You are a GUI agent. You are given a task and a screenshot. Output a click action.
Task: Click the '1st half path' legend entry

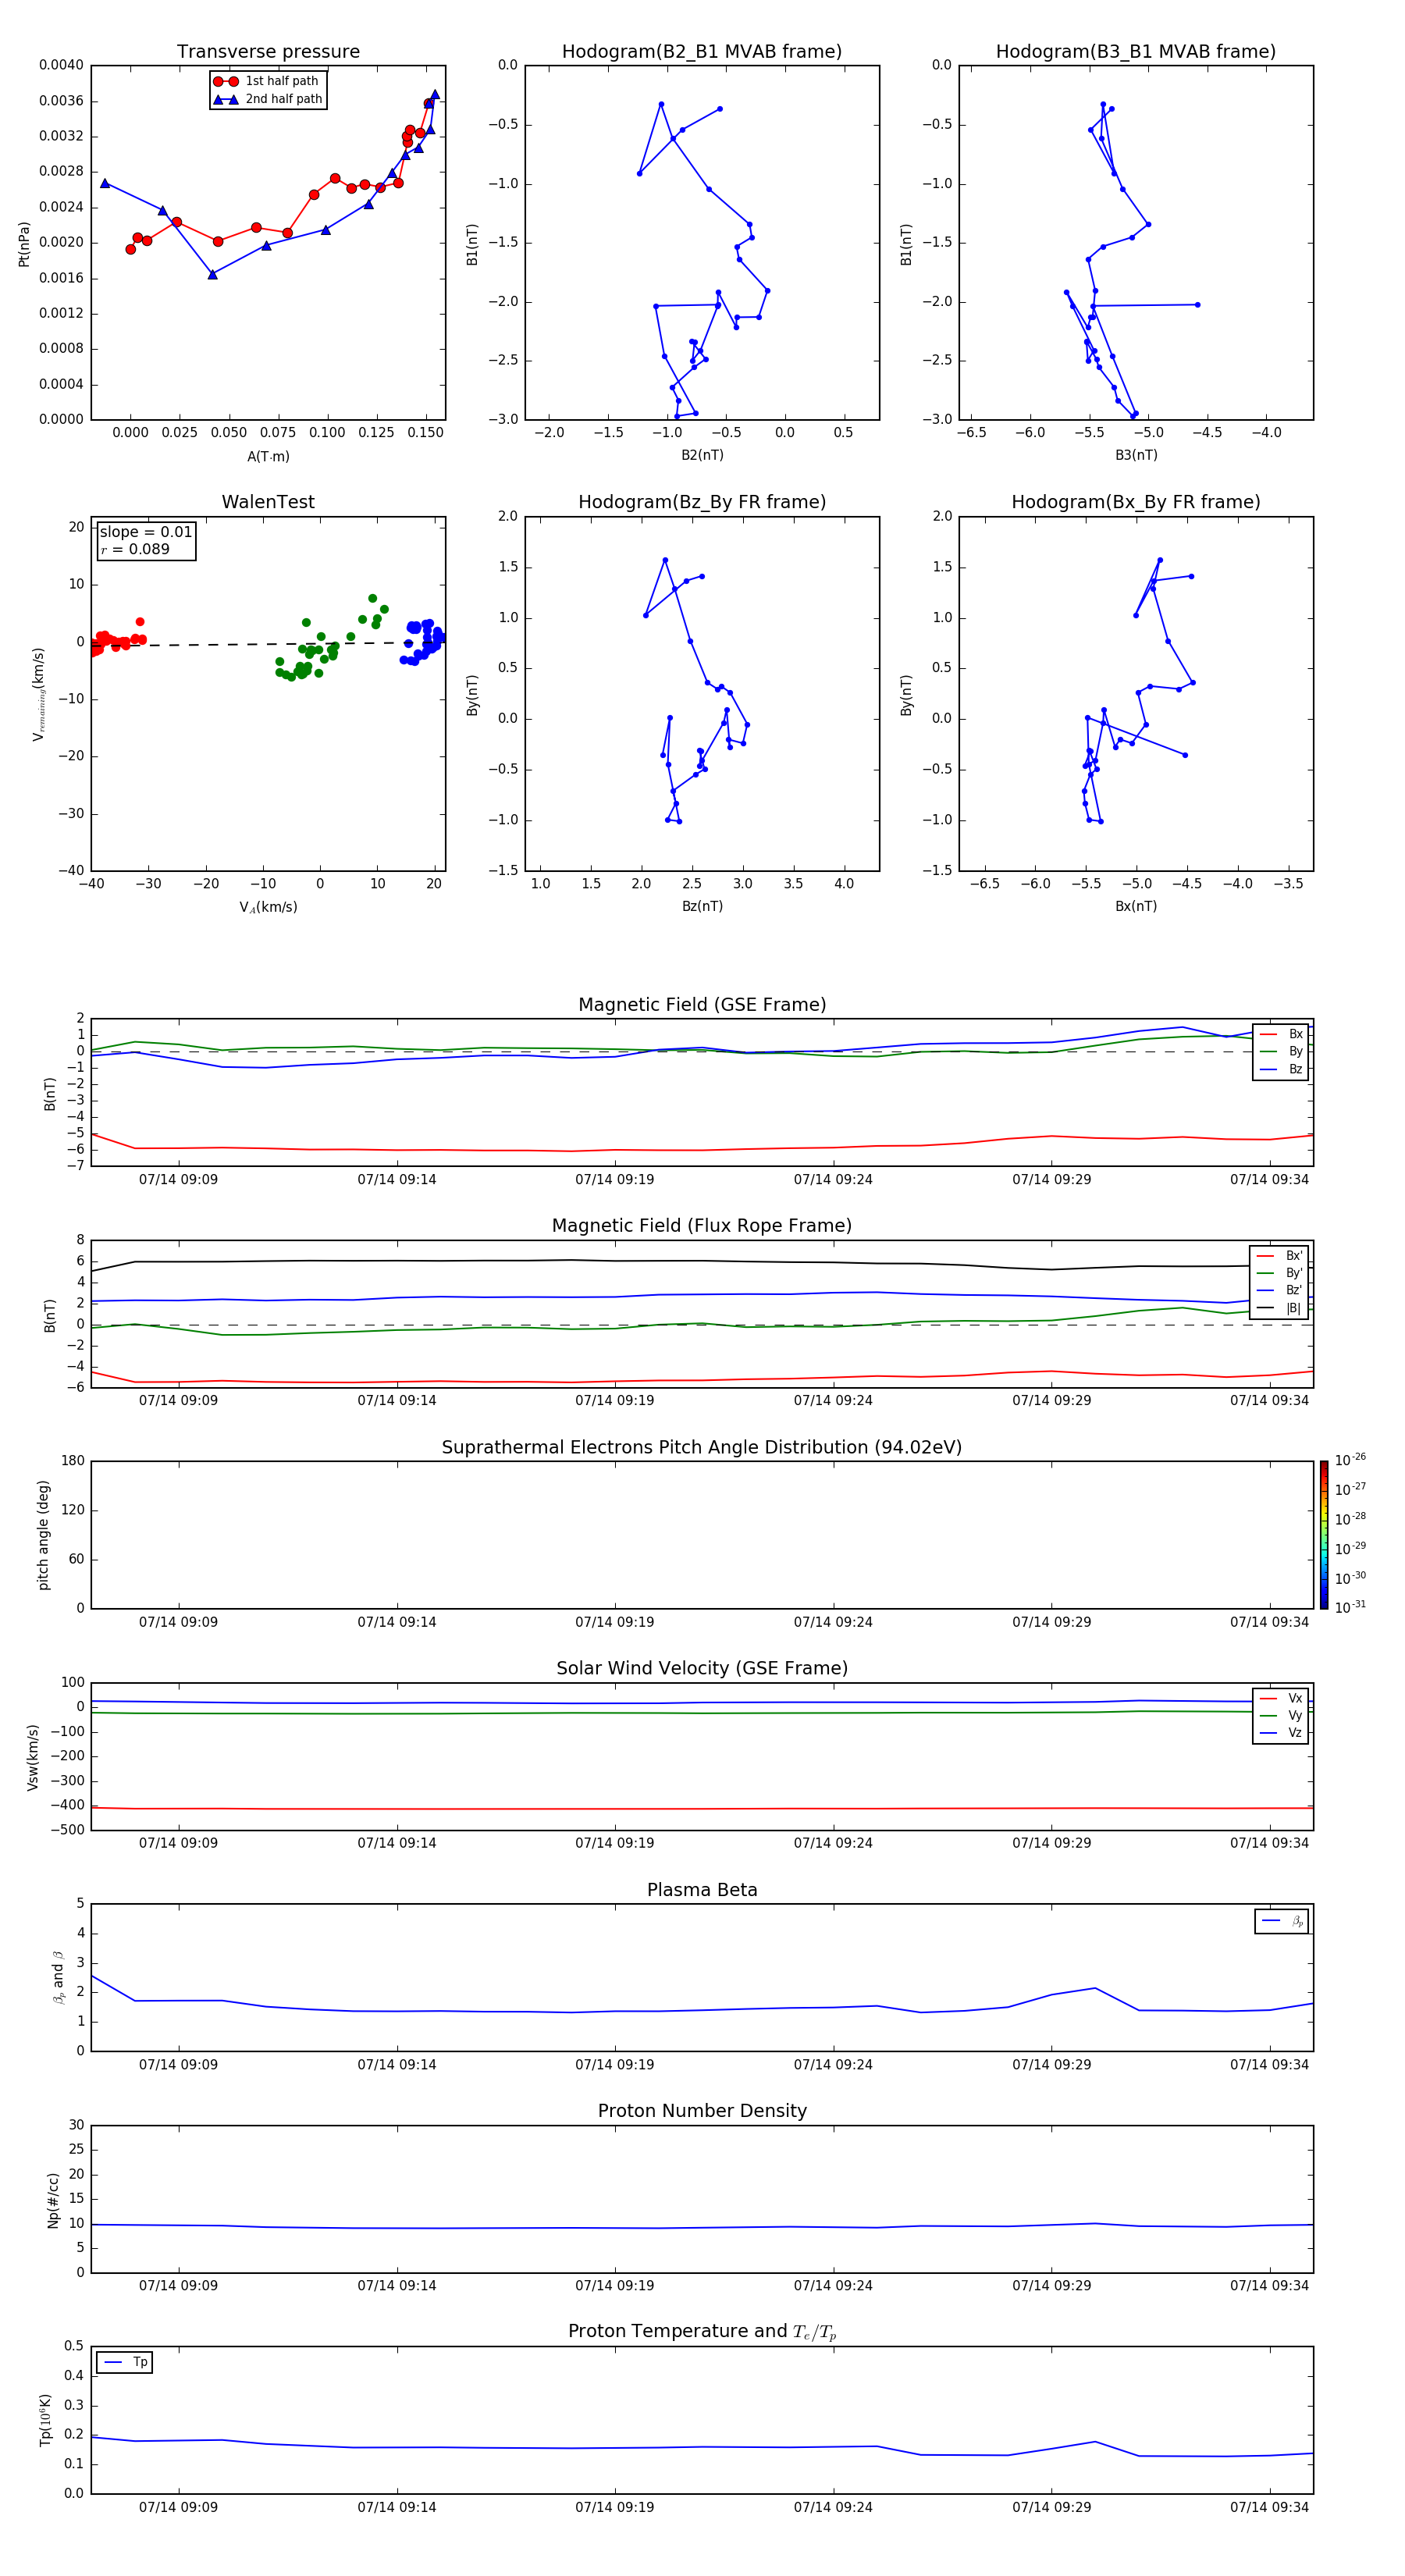[x=267, y=81]
